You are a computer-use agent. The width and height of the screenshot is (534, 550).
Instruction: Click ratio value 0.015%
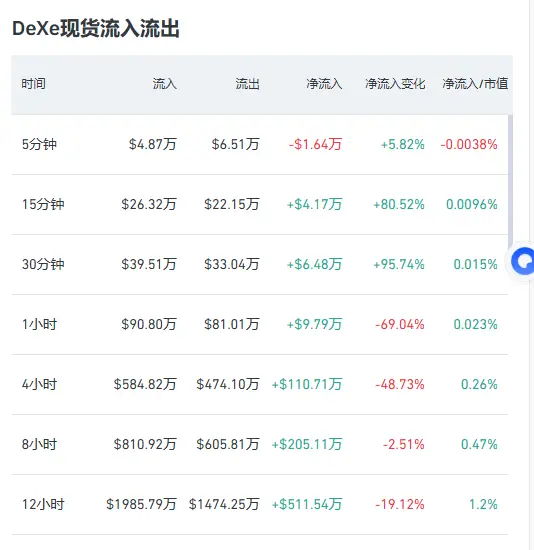pyautogui.click(x=475, y=264)
